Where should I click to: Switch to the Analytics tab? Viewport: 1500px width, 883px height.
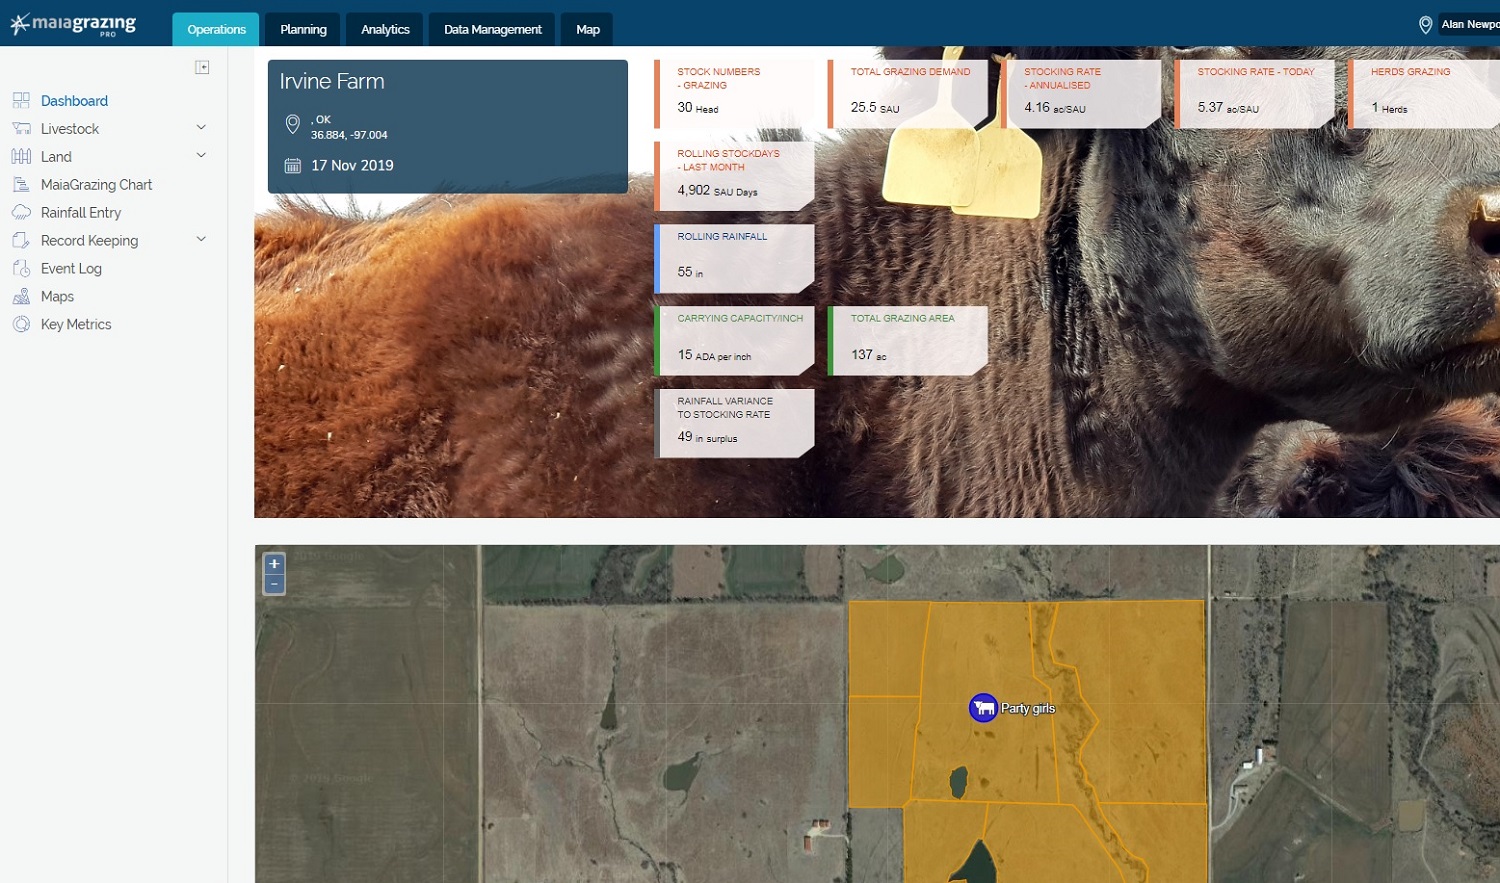(x=385, y=29)
